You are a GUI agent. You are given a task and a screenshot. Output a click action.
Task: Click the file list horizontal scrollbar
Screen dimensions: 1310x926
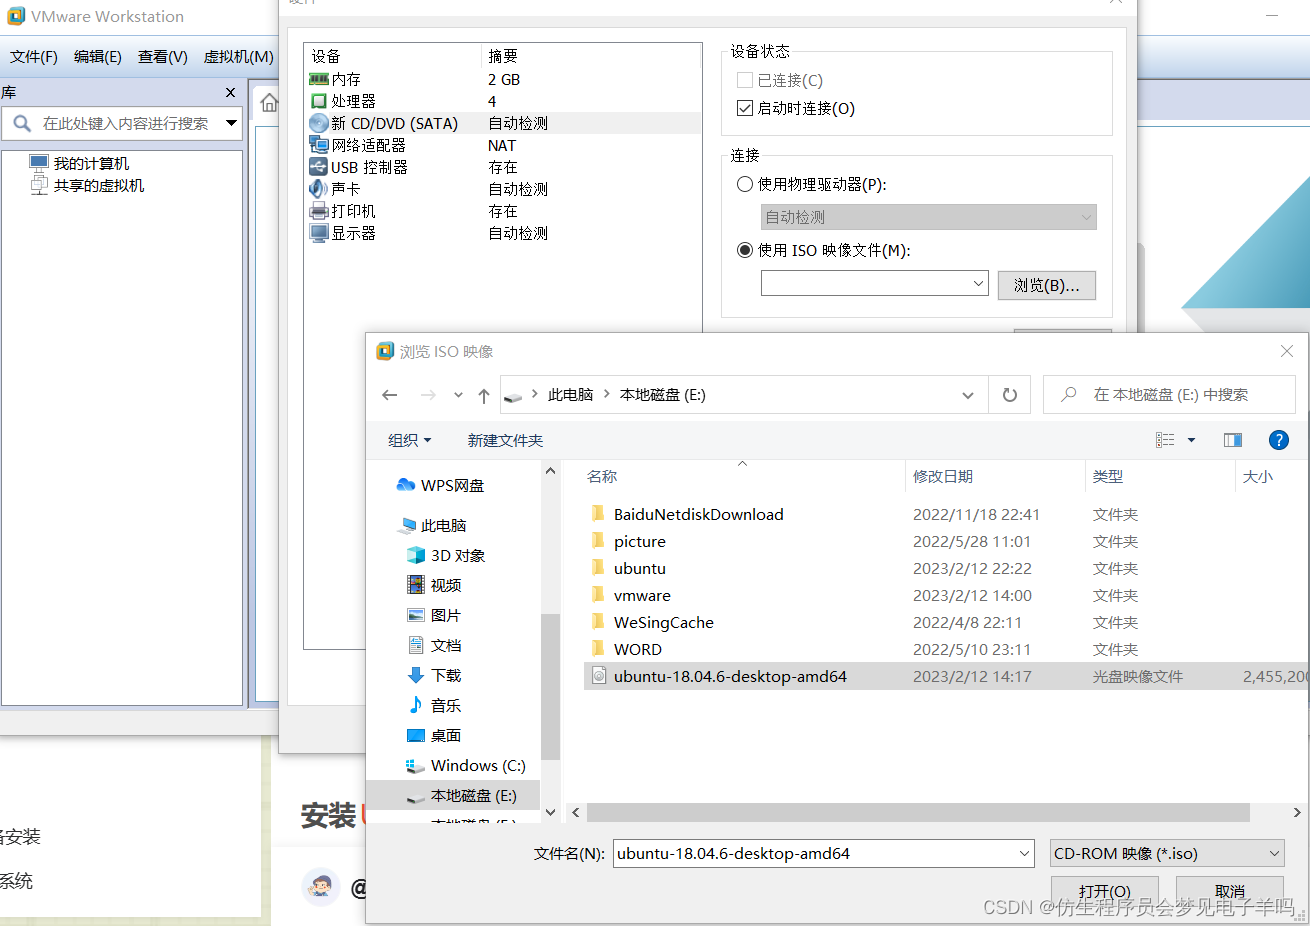tap(918, 812)
